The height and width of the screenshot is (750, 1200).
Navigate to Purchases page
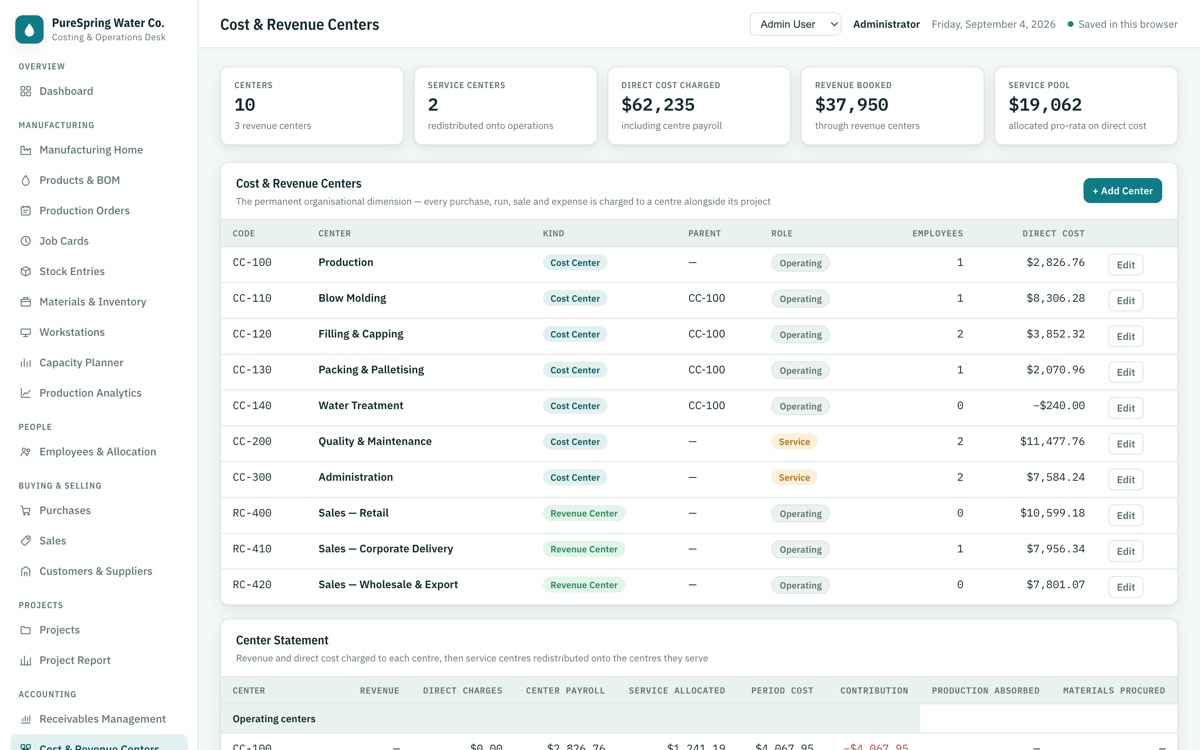pyautogui.click(x=99, y=510)
